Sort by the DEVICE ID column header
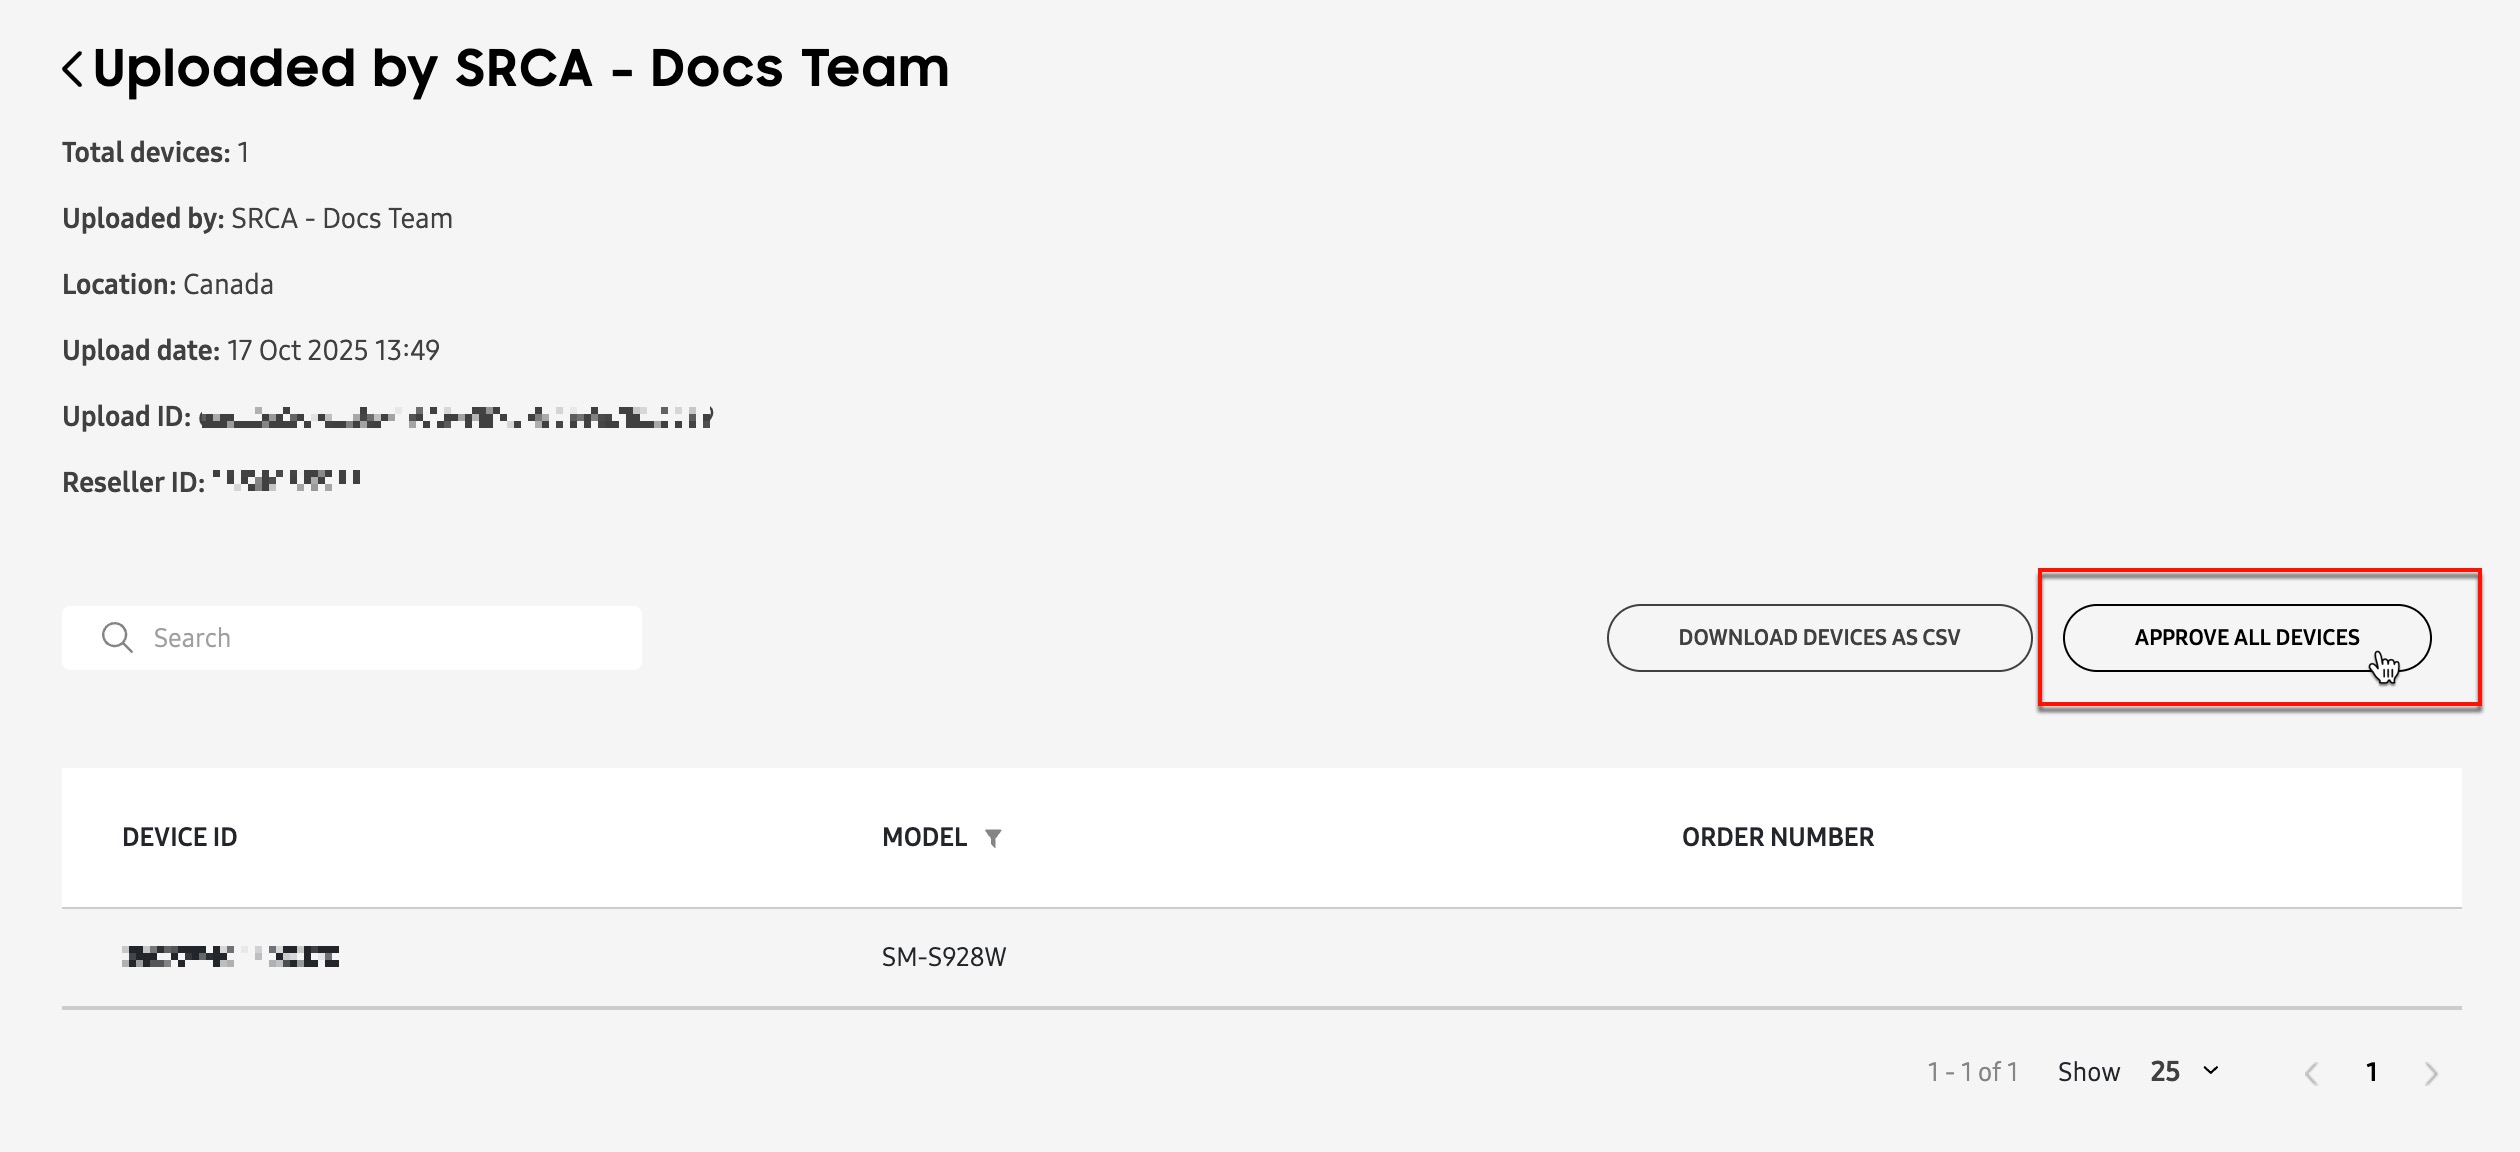This screenshot has width=2520, height=1152. pyautogui.click(x=181, y=838)
